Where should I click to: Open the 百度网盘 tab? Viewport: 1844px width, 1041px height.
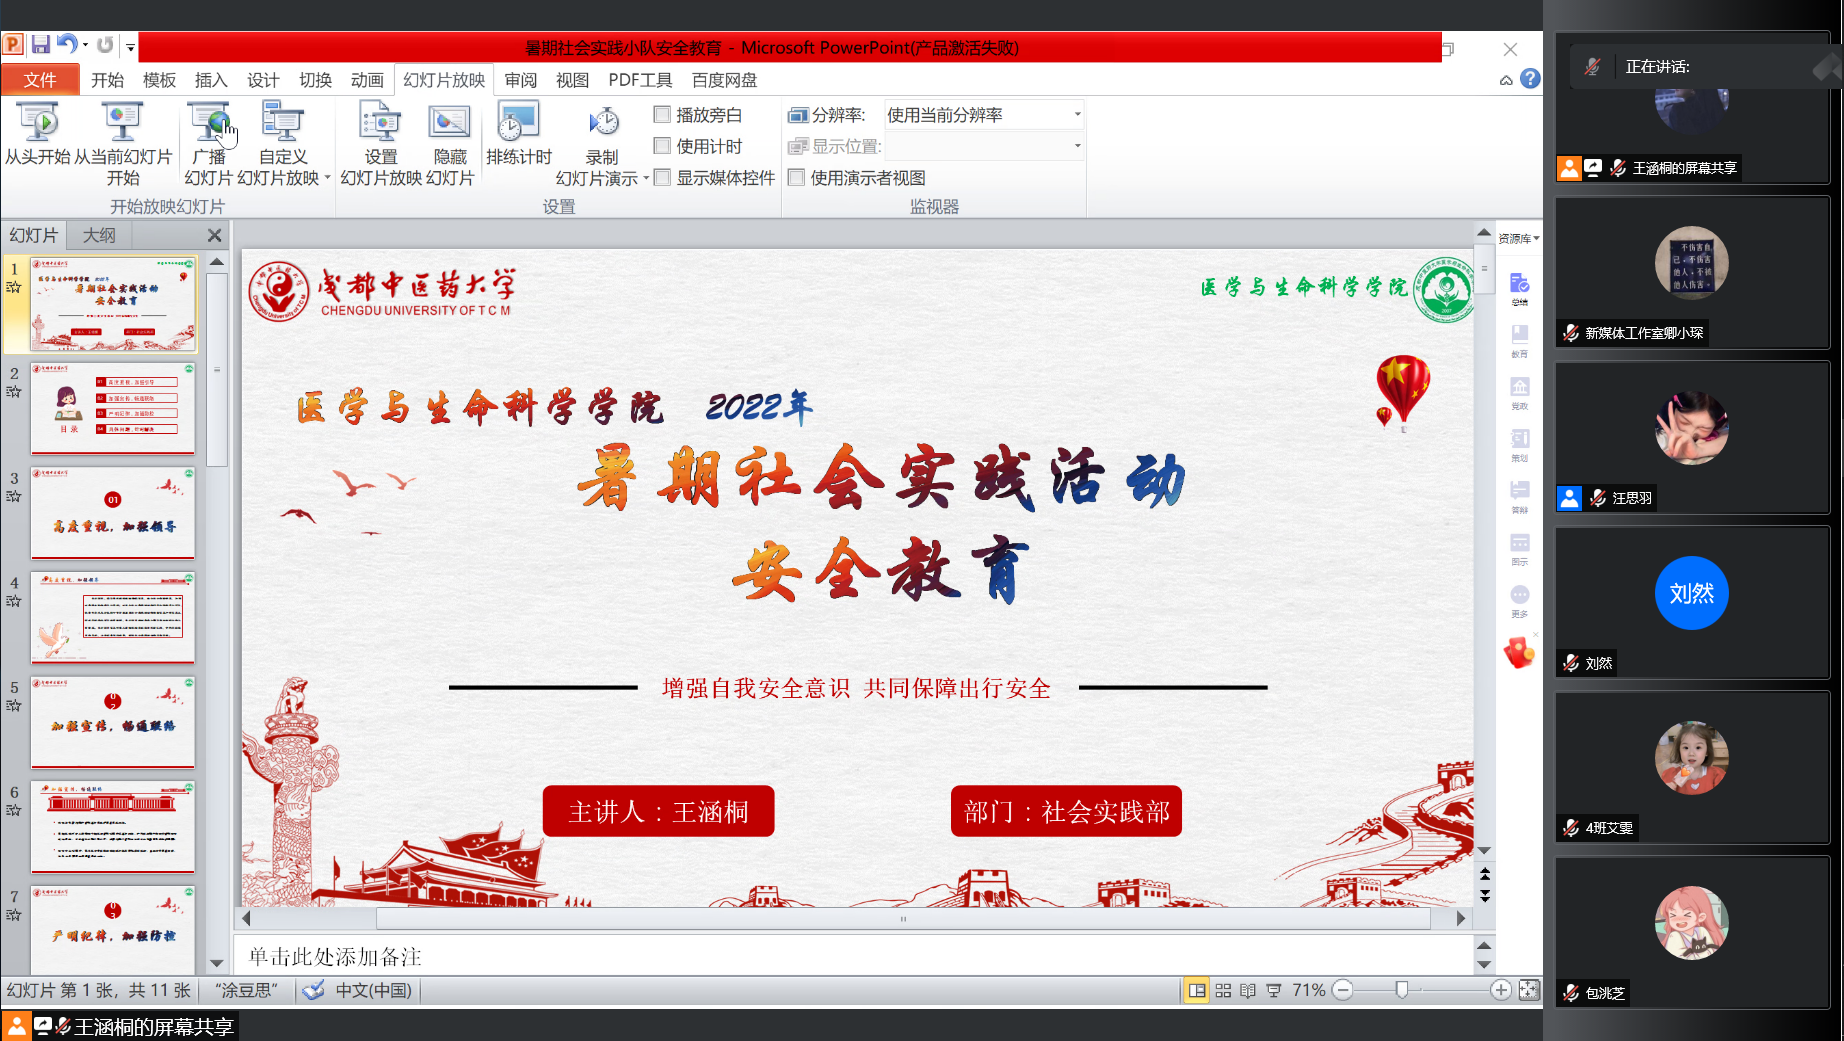coord(724,80)
